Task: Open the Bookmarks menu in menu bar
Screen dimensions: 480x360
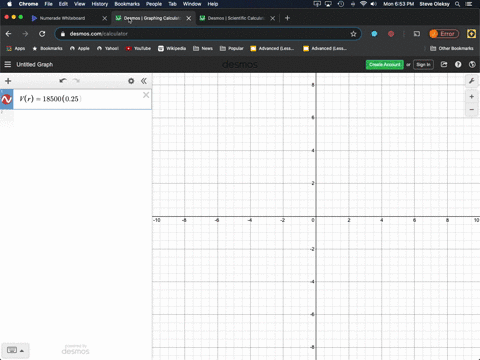Action: coord(127,4)
